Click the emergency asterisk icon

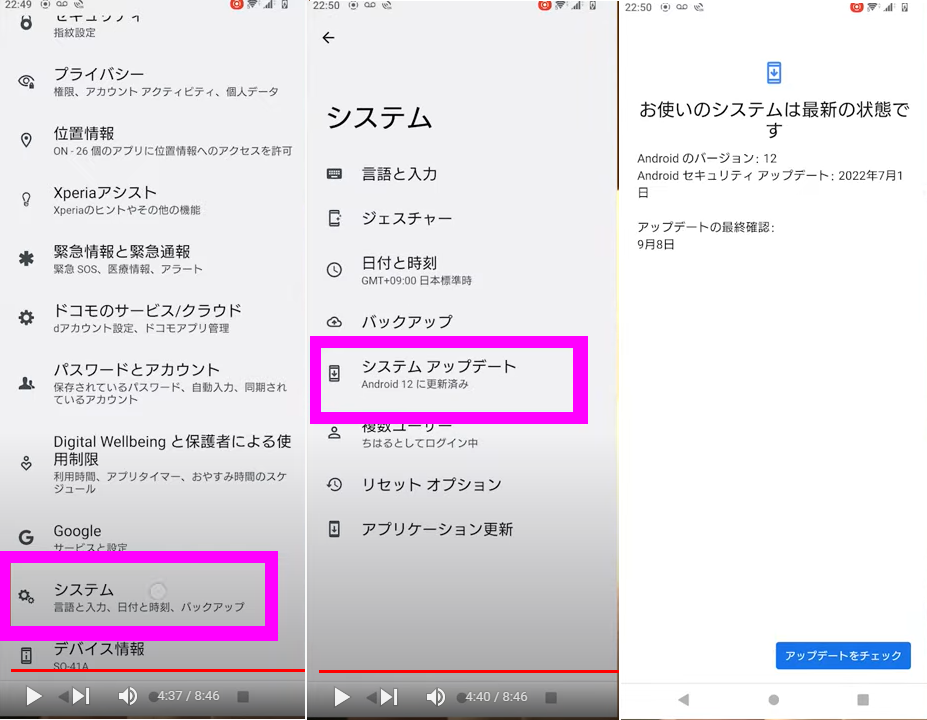point(26,258)
